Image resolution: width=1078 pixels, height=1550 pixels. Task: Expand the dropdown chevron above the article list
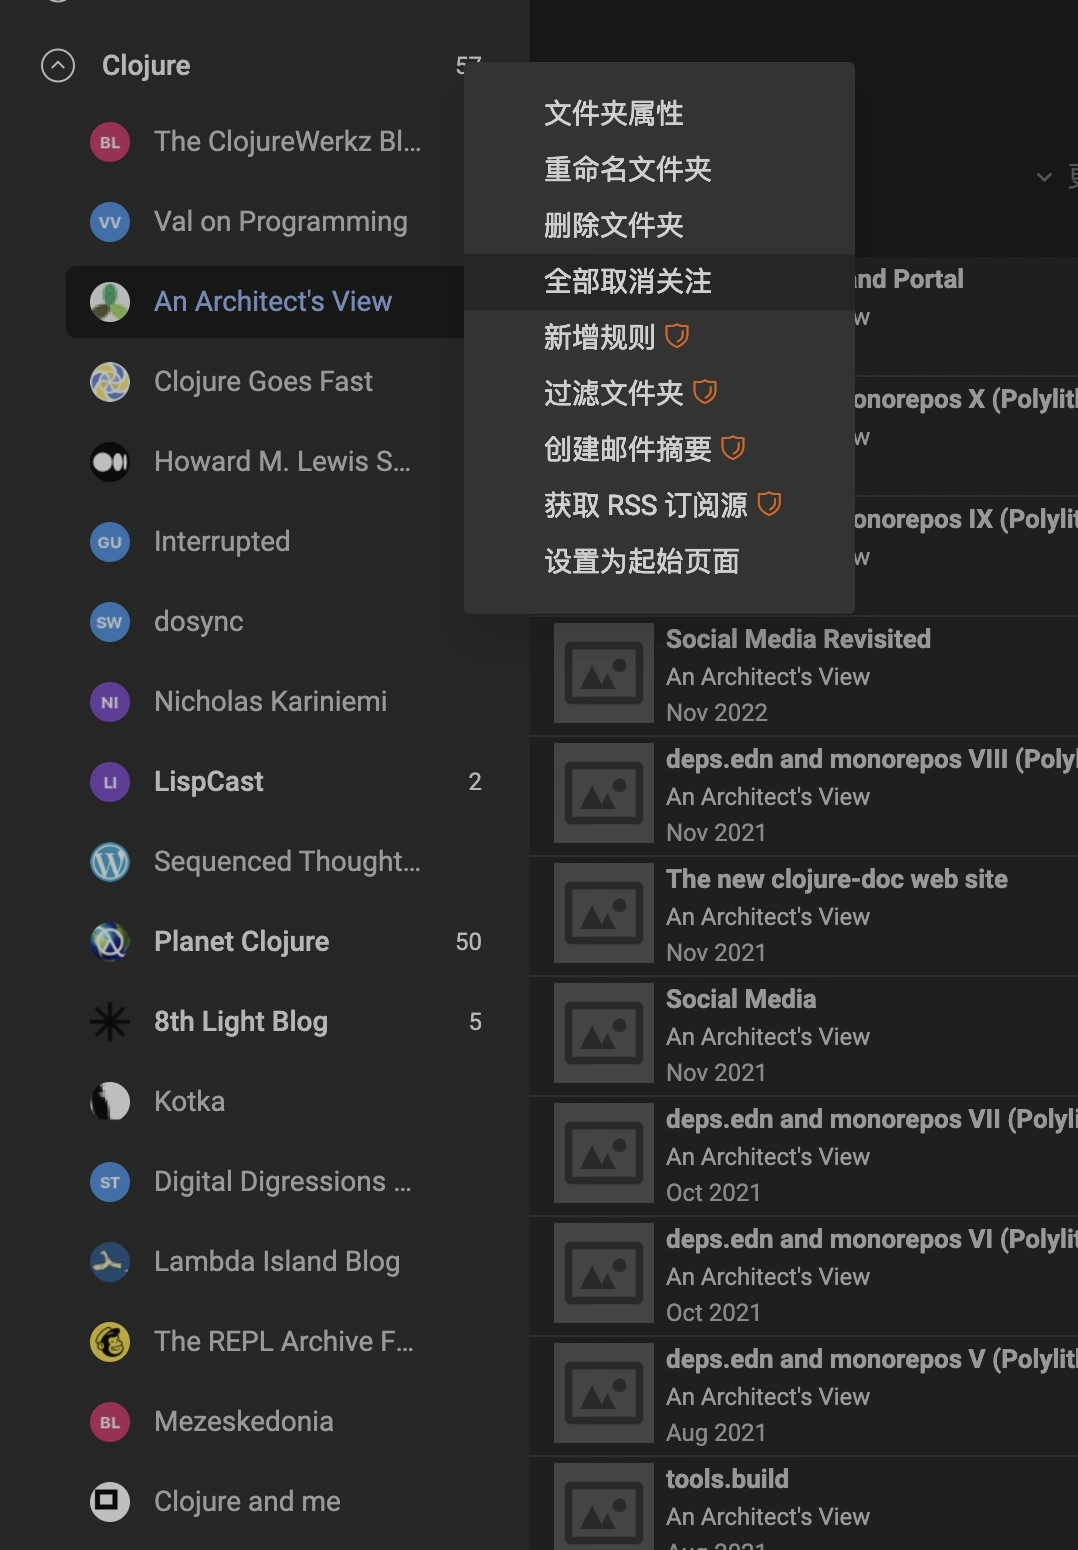pyautogui.click(x=1044, y=177)
